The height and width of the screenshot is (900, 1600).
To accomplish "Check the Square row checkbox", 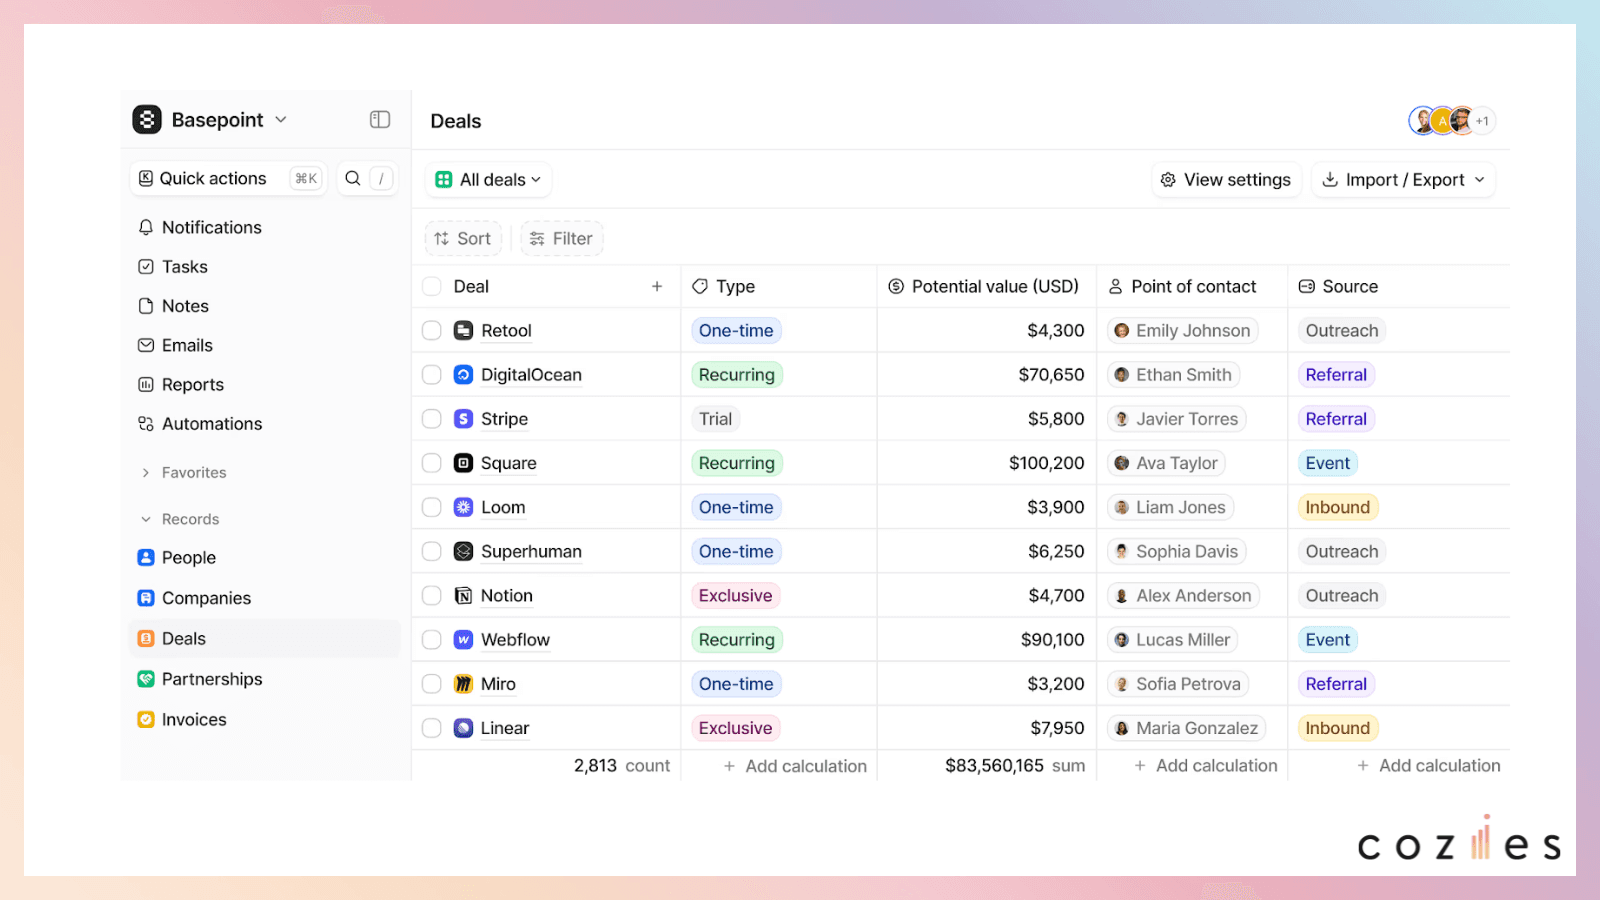I will (432, 463).
